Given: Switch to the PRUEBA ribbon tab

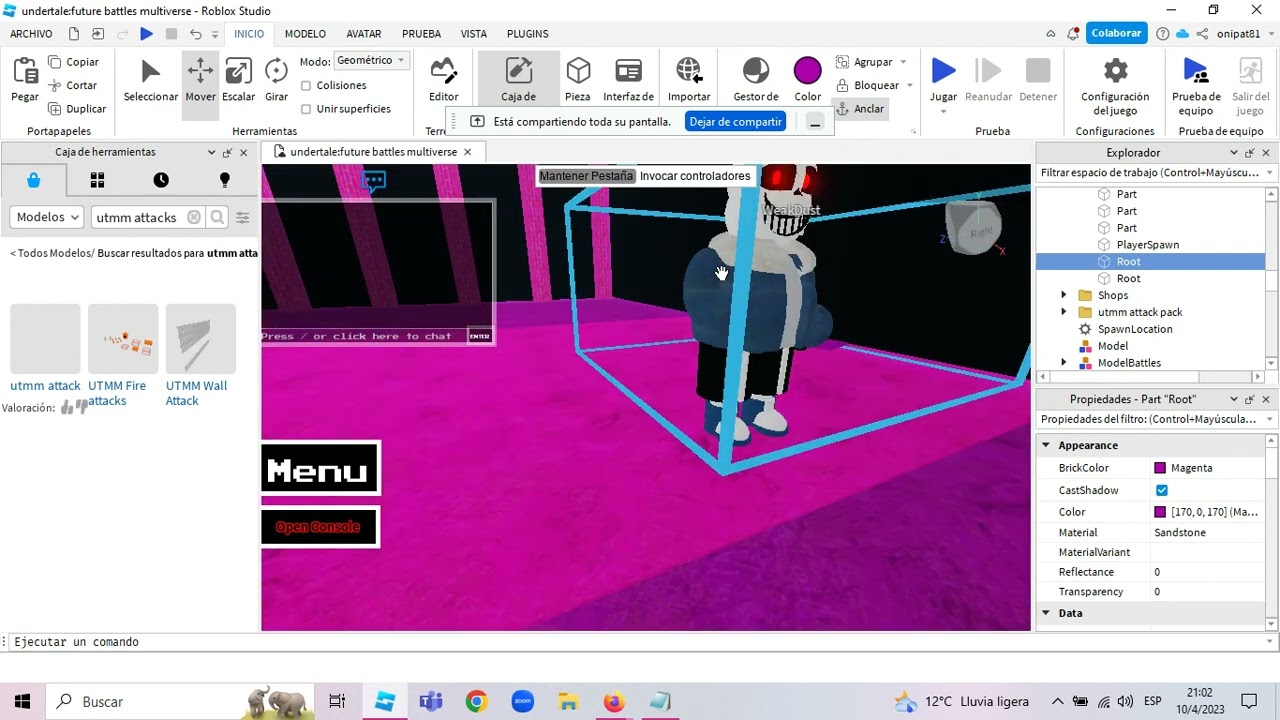Looking at the screenshot, I should click(421, 34).
